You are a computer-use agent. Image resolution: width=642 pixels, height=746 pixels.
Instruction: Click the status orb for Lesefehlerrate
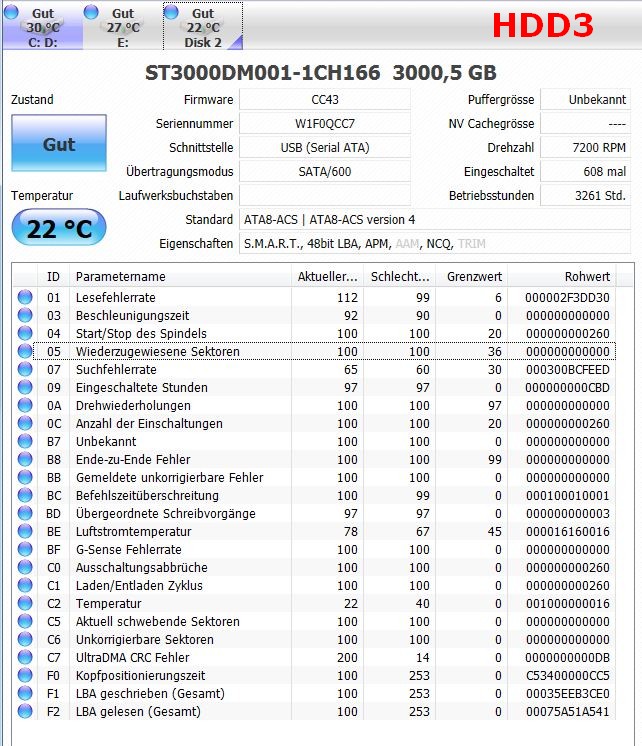click(25, 297)
